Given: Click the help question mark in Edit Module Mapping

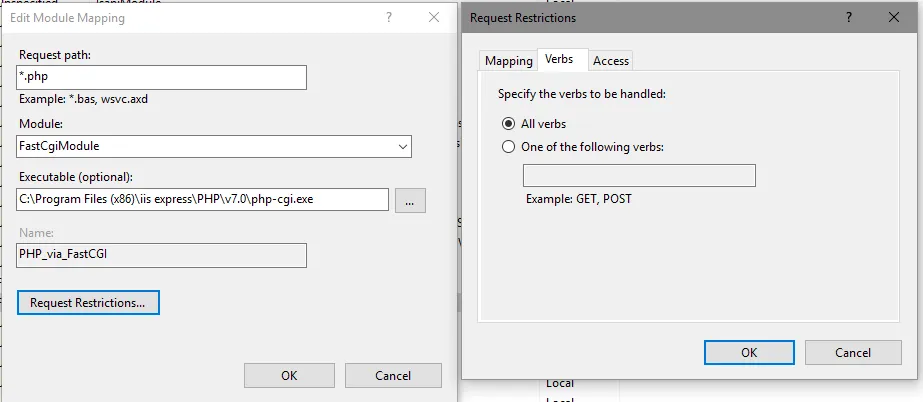Looking at the screenshot, I should (388, 18).
